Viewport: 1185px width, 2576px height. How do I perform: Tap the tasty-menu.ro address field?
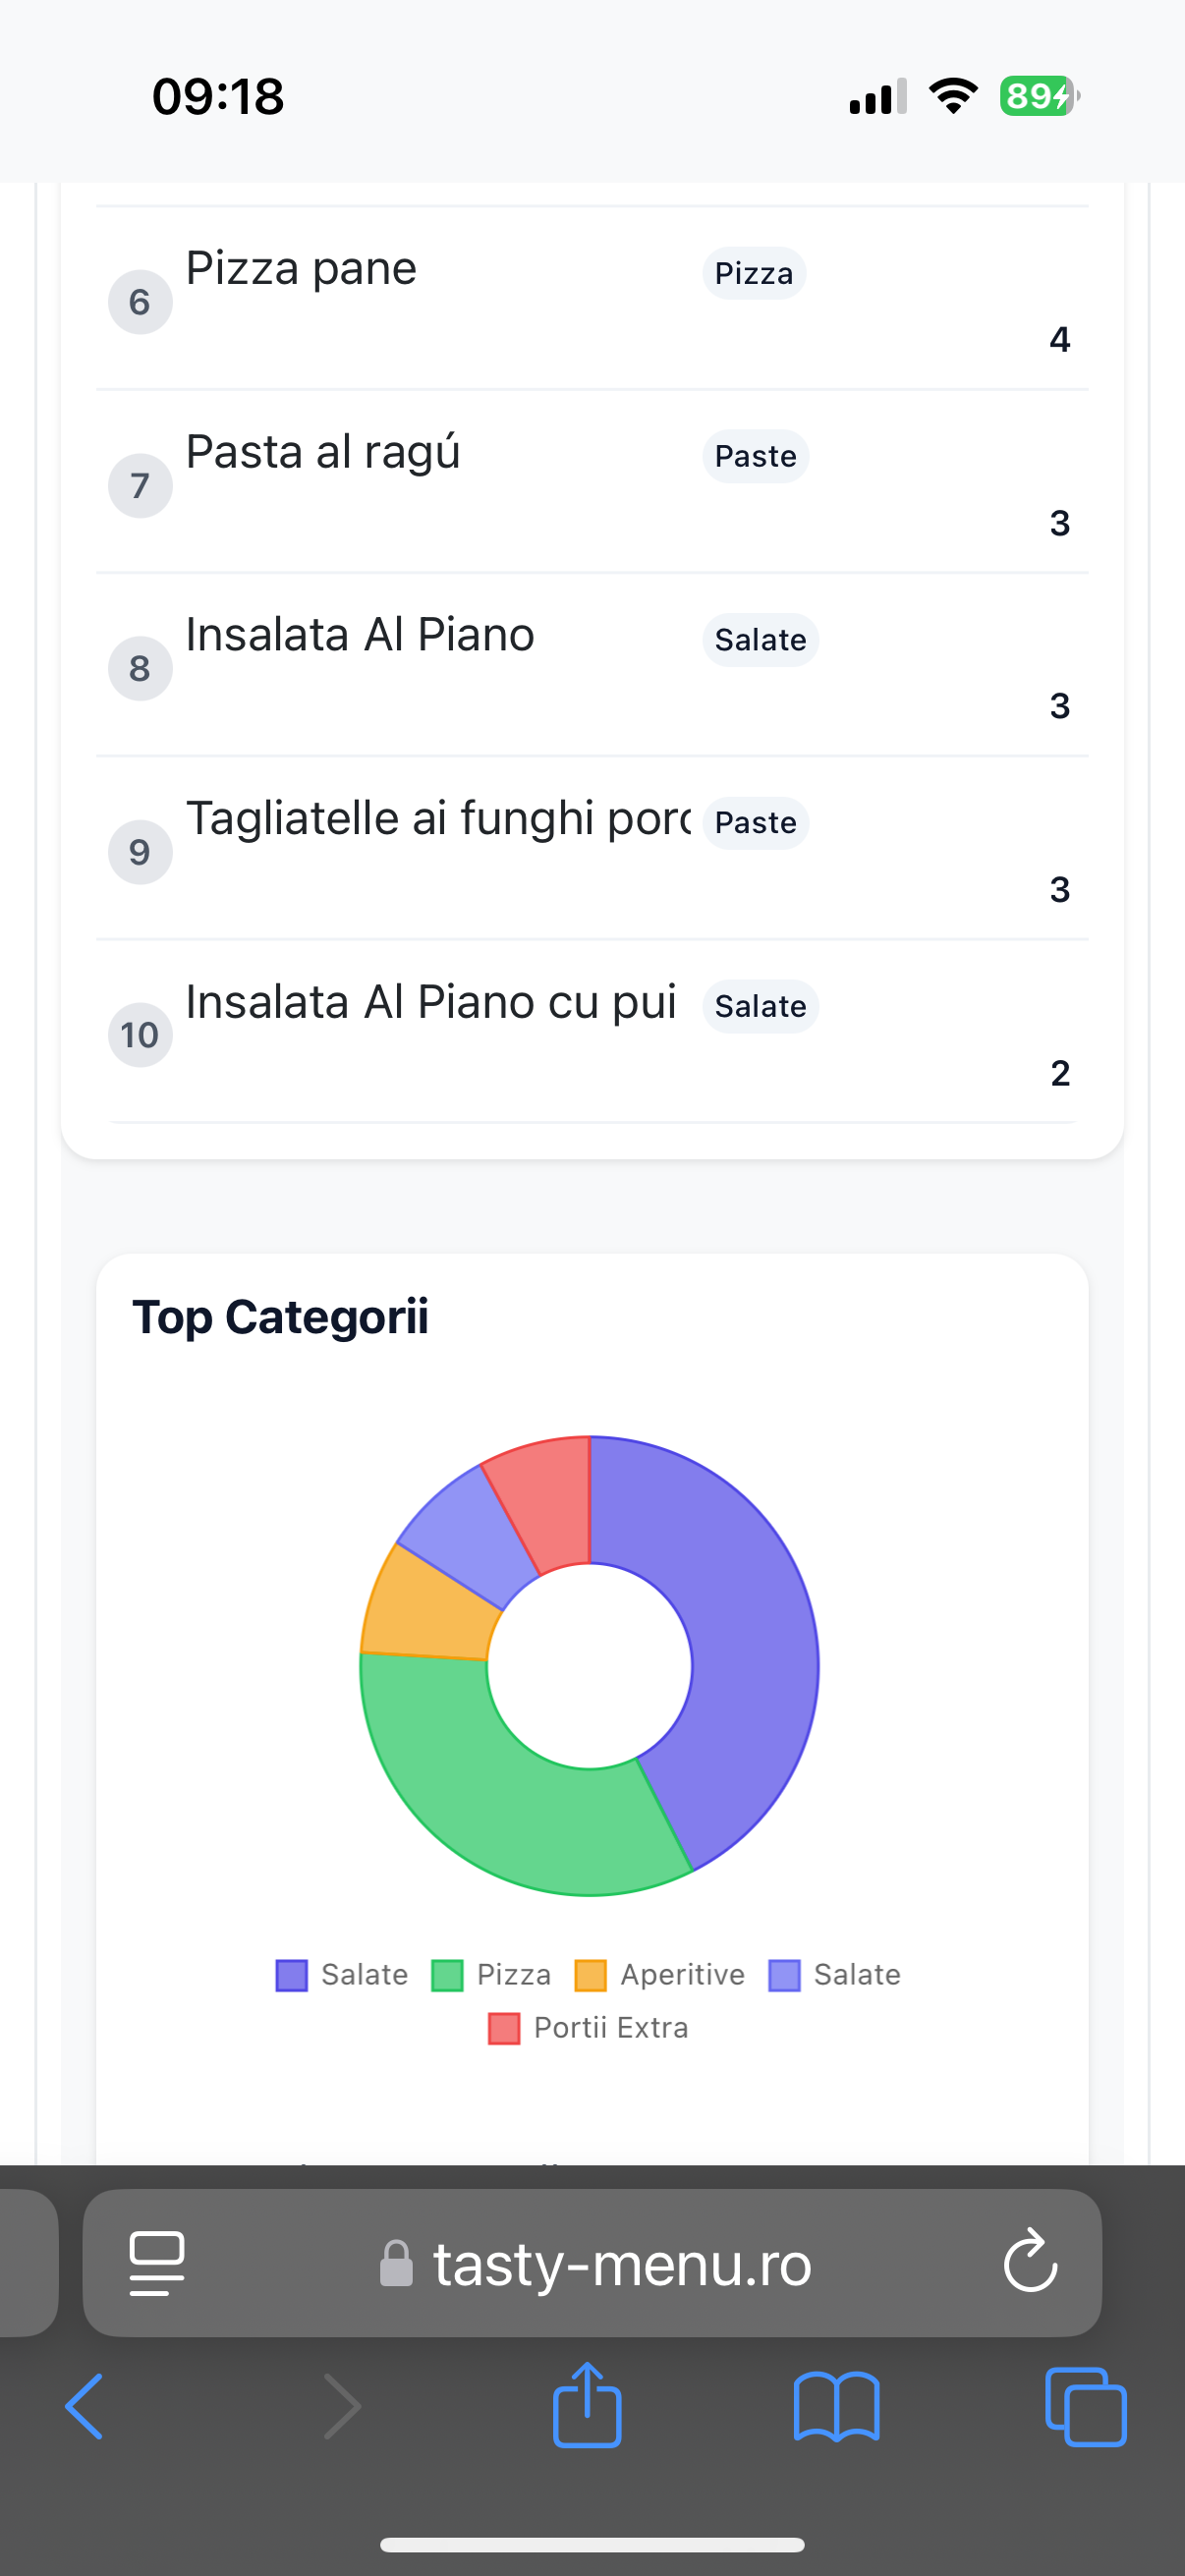point(620,2263)
